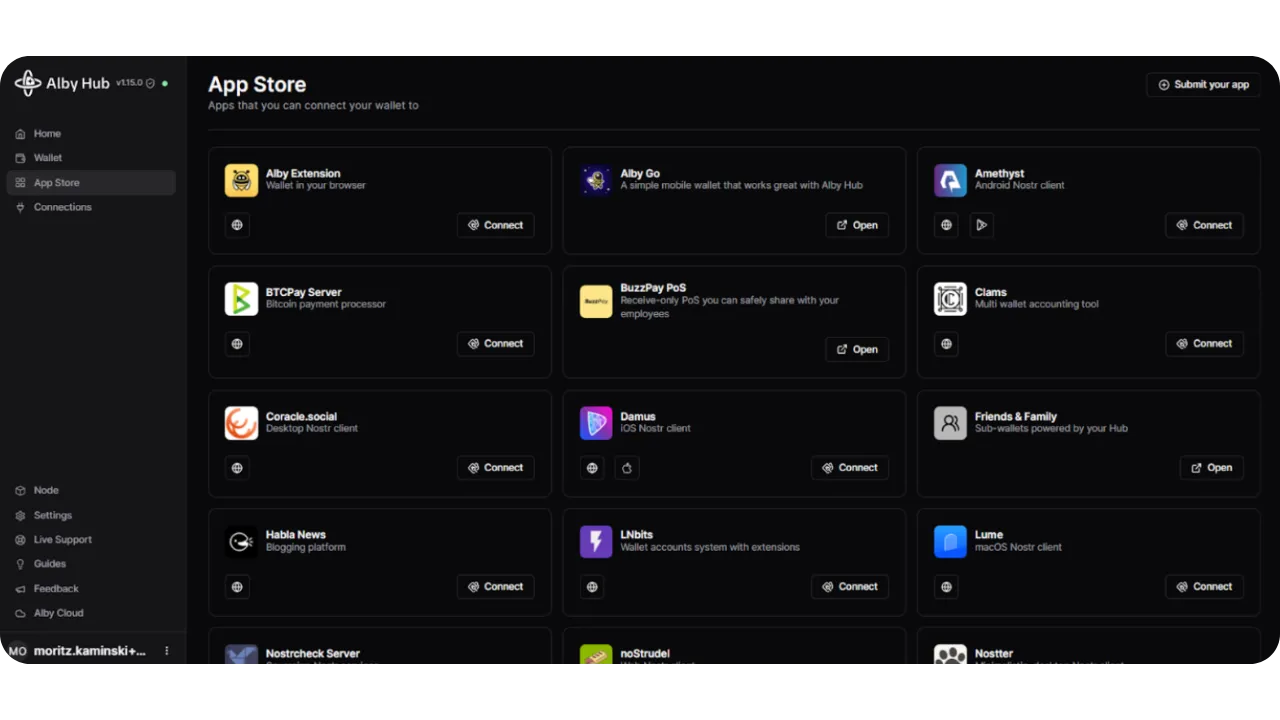The height and width of the screenshot is (720, 1280).
Task: Connect the Alby Extension app
Action: pyautogui.click(x=495, y=225)
